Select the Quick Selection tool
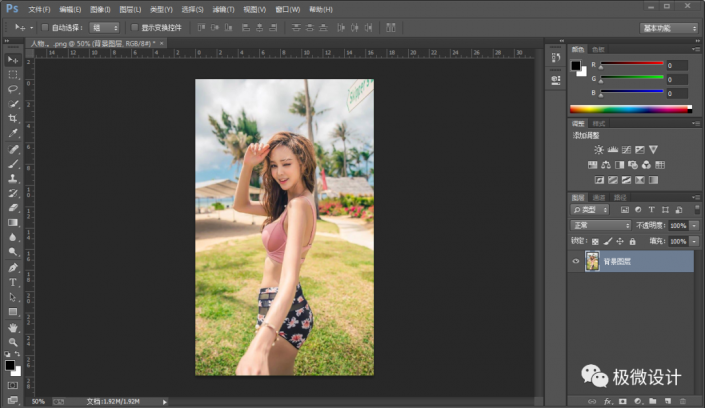 coord(13,104)
